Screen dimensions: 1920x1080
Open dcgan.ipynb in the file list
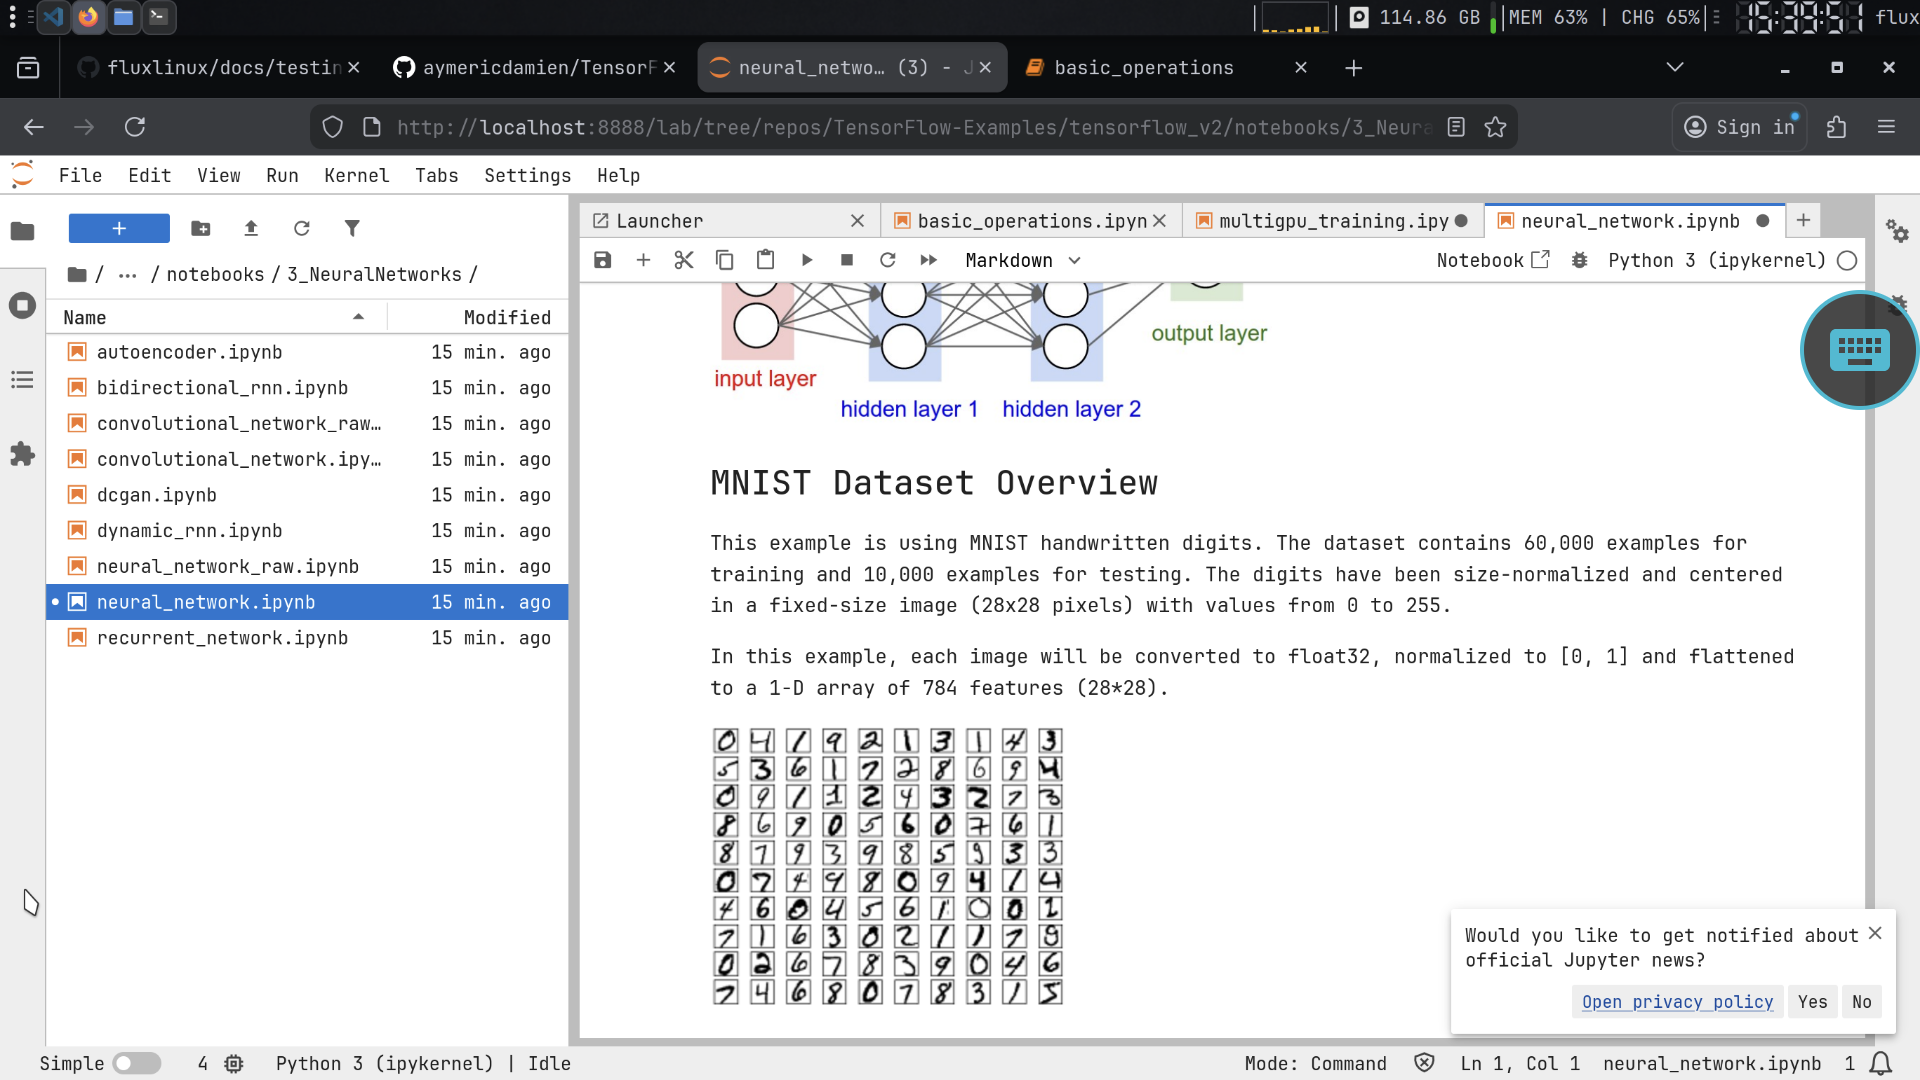(157, 495)
